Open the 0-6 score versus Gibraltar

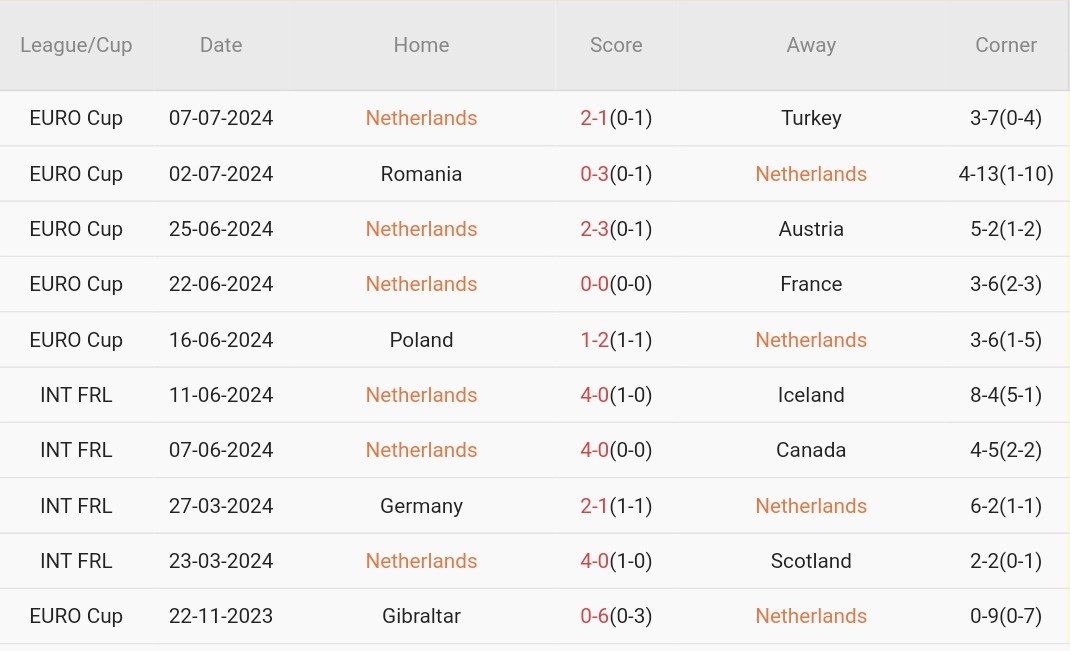pyautogui.click(x=594, y=616)
